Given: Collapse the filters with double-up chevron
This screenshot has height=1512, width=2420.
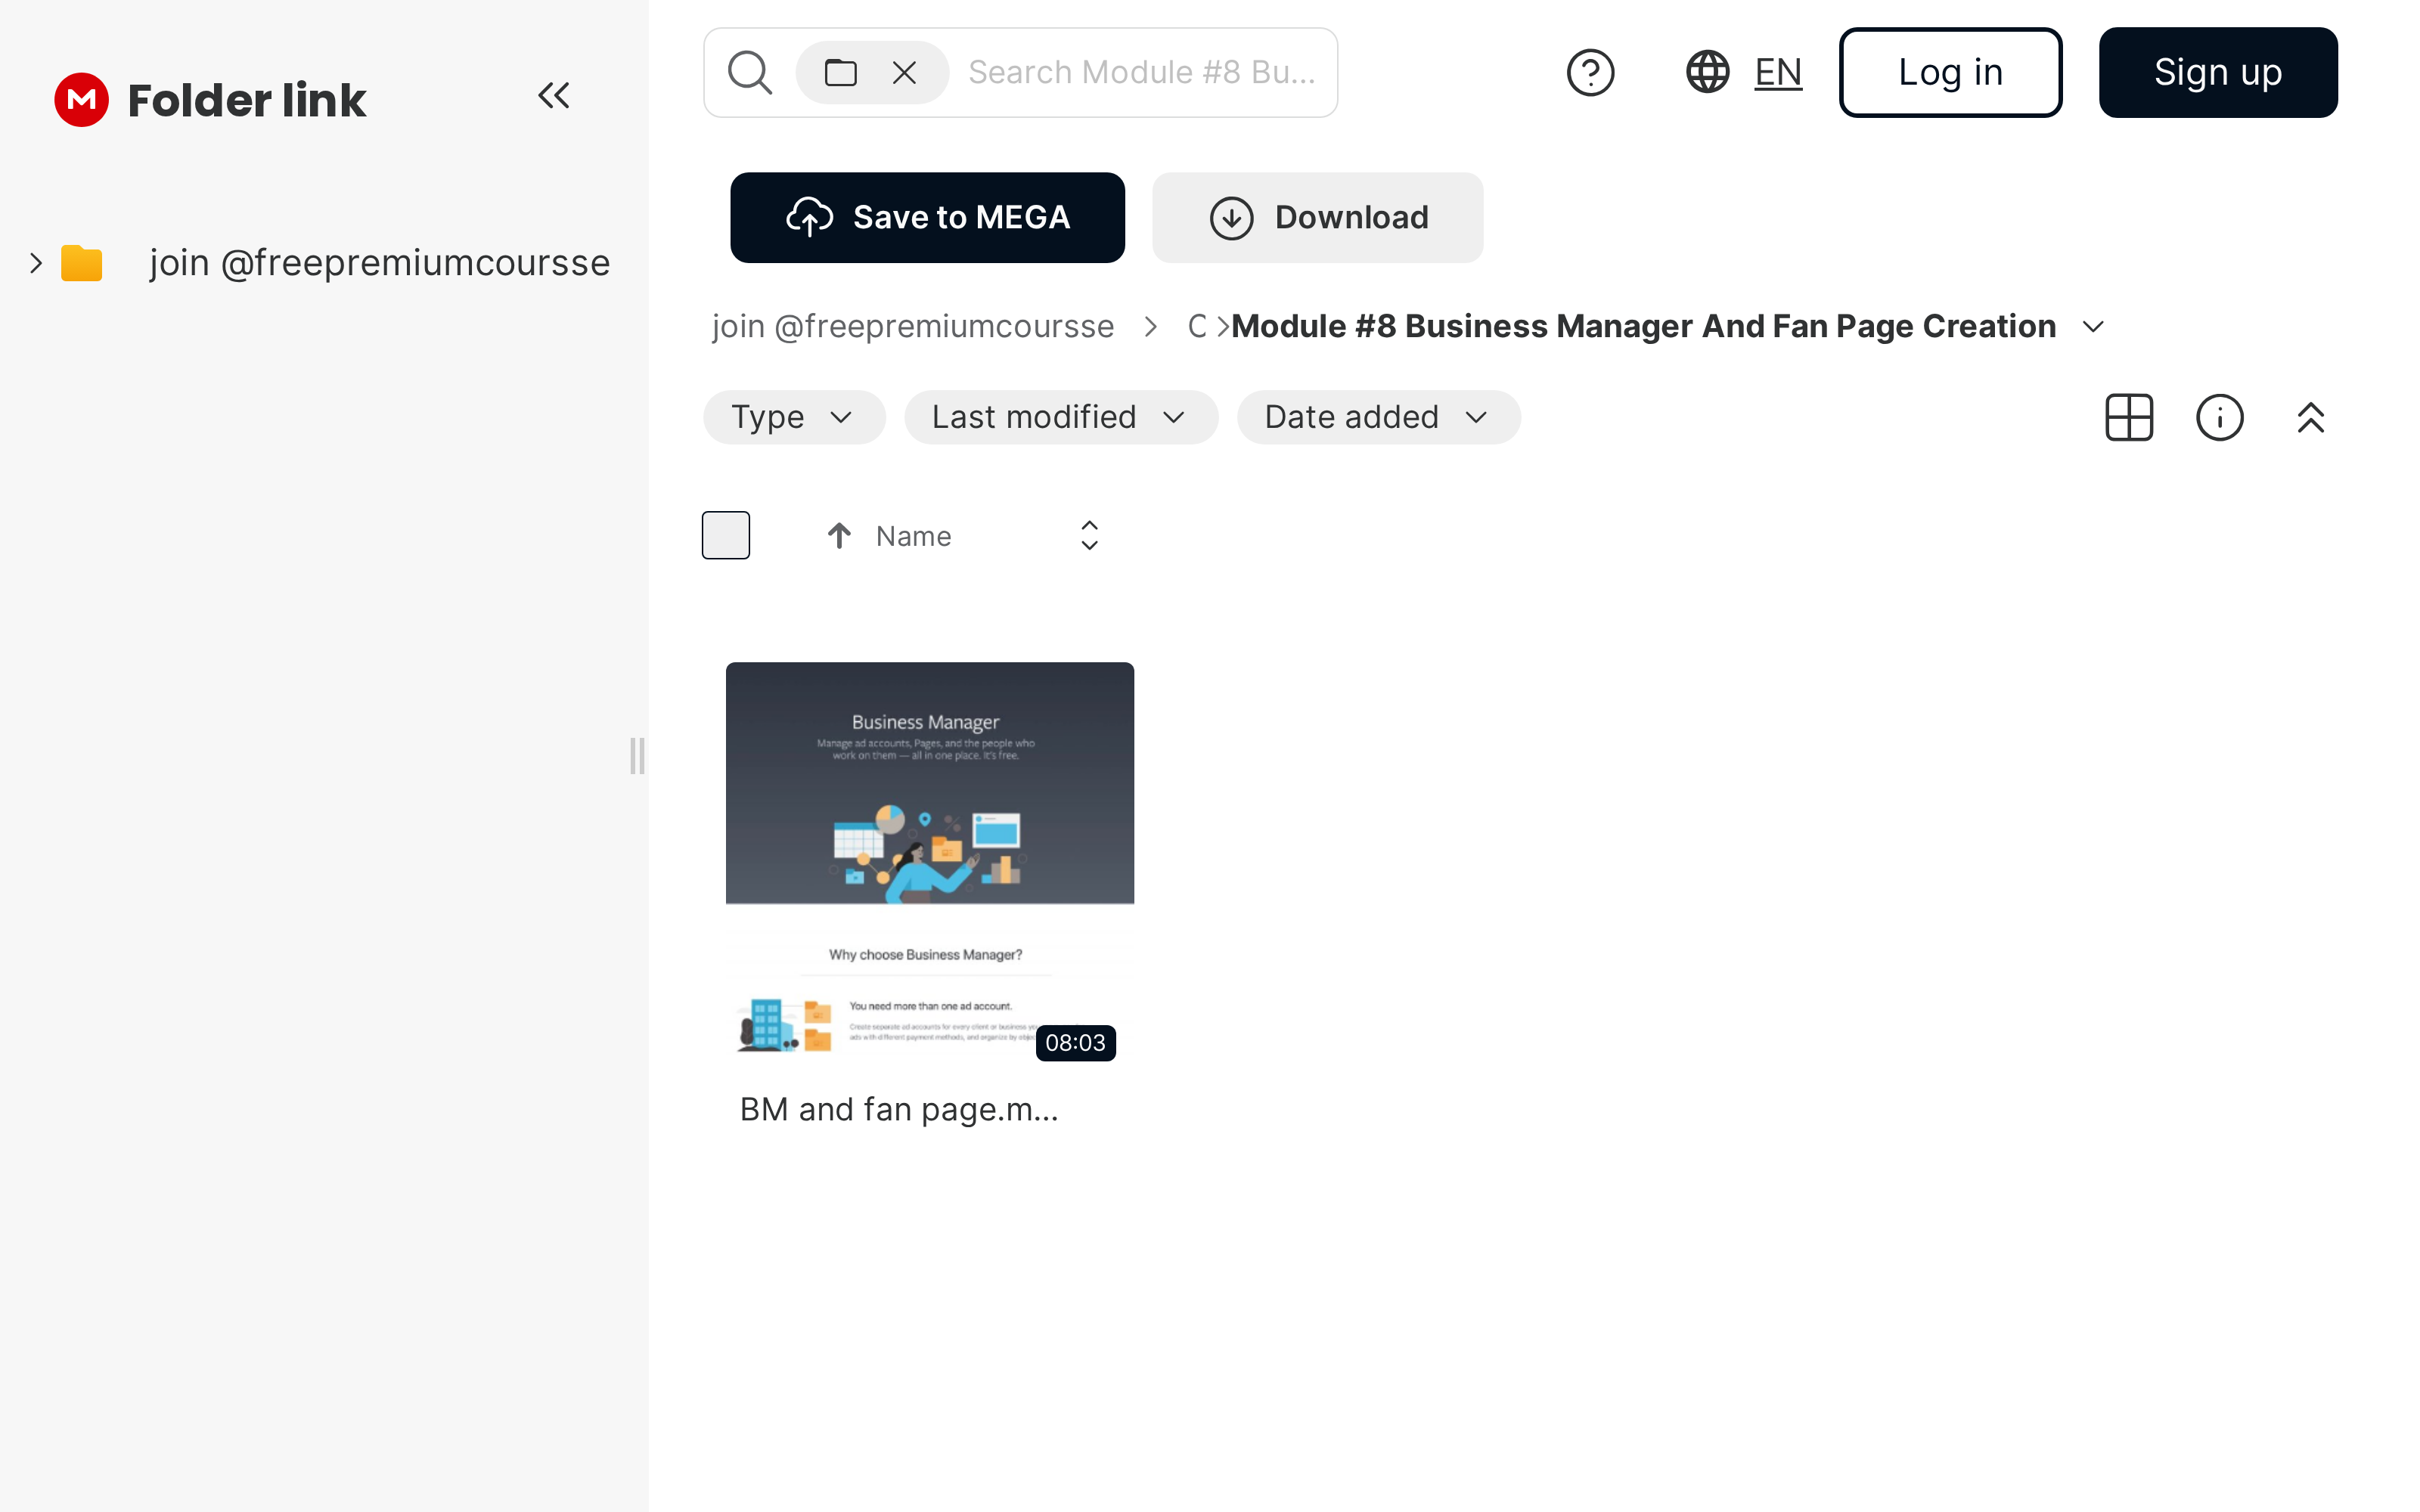Looking at the screenshot, I should [x=2310, y=417].
